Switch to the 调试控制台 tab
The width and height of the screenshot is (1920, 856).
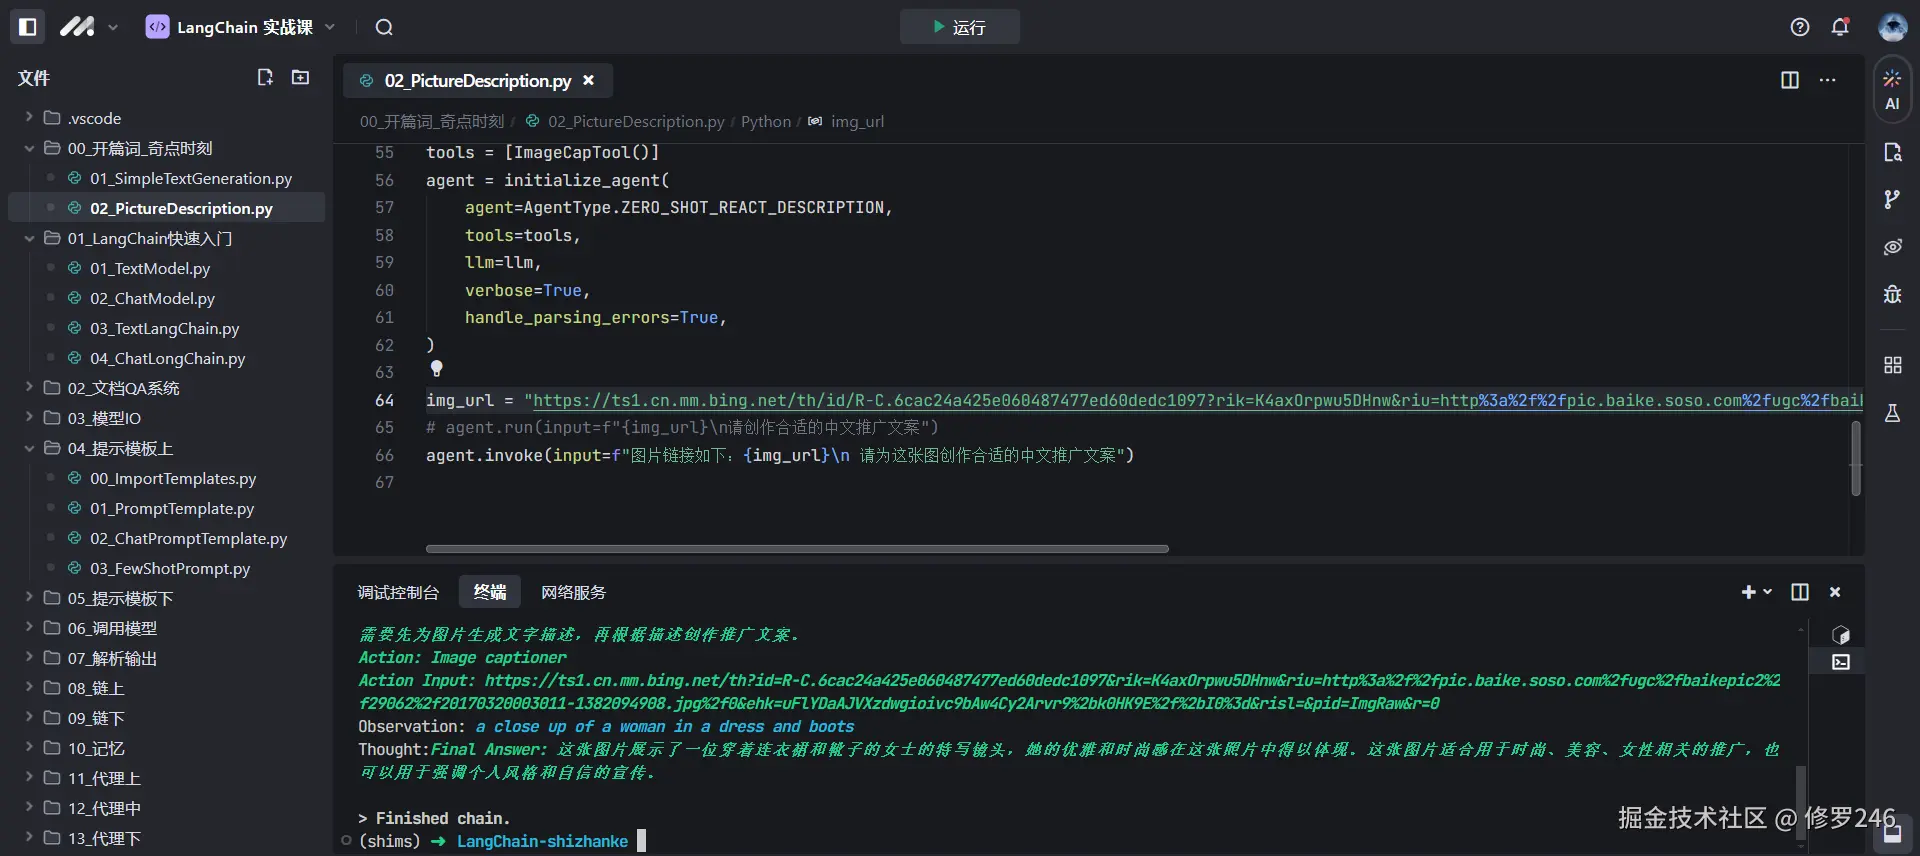coord(398,592)
